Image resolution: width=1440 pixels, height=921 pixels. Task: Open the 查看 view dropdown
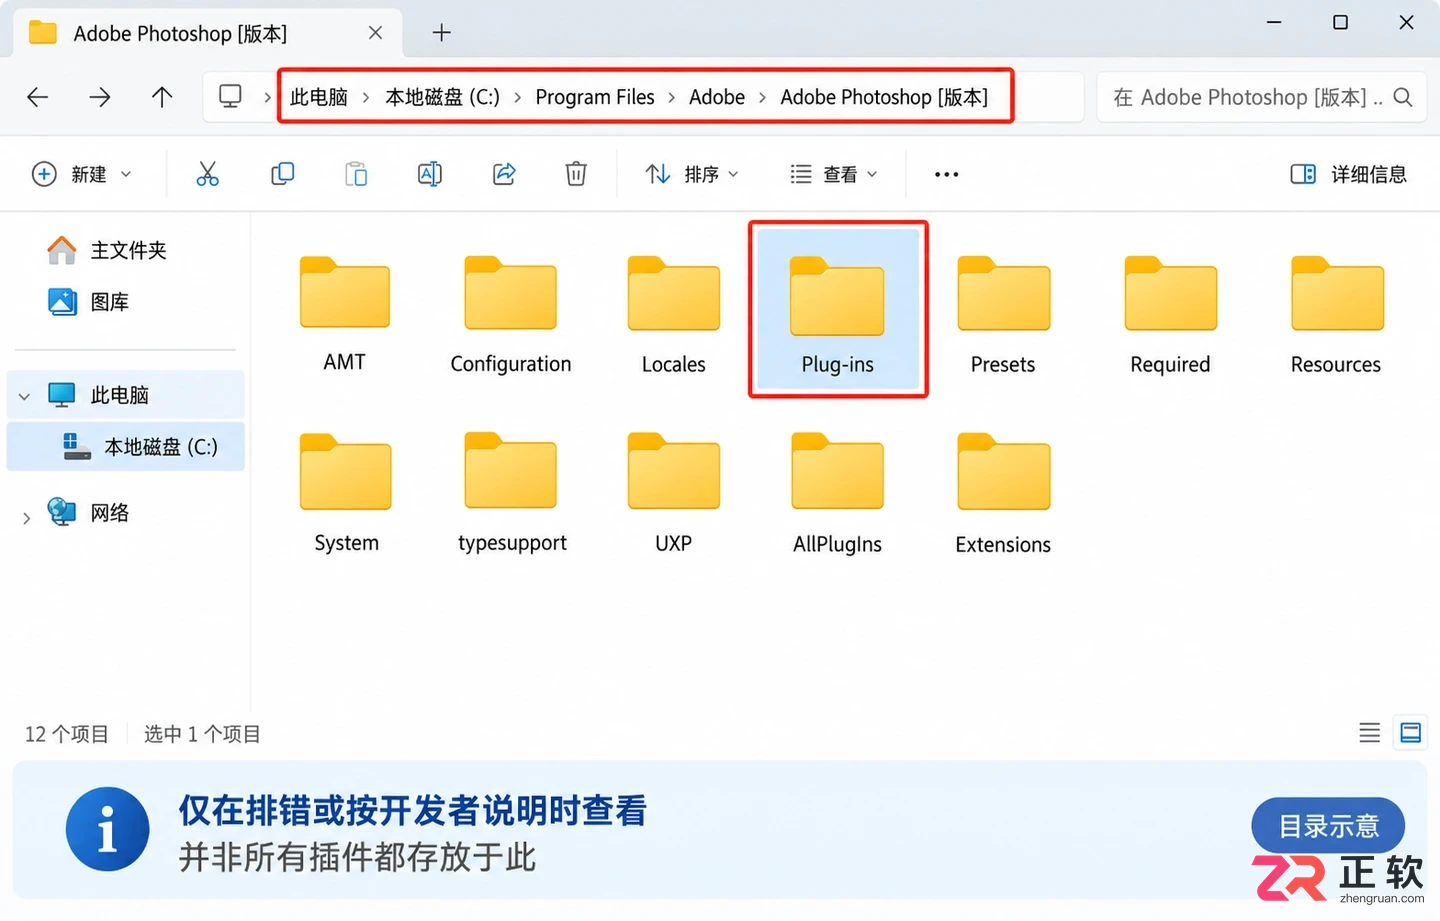pyautogui.click(x=834, y=174)
